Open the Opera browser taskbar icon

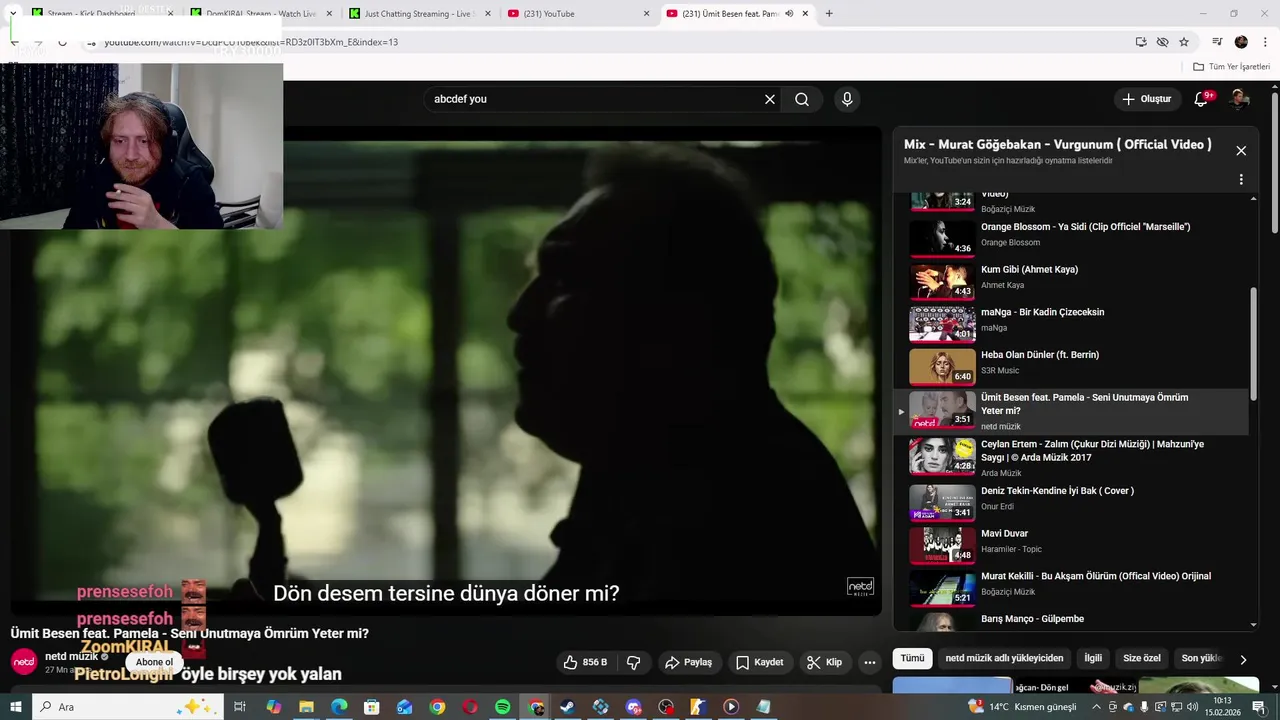[x=470, y=707]
